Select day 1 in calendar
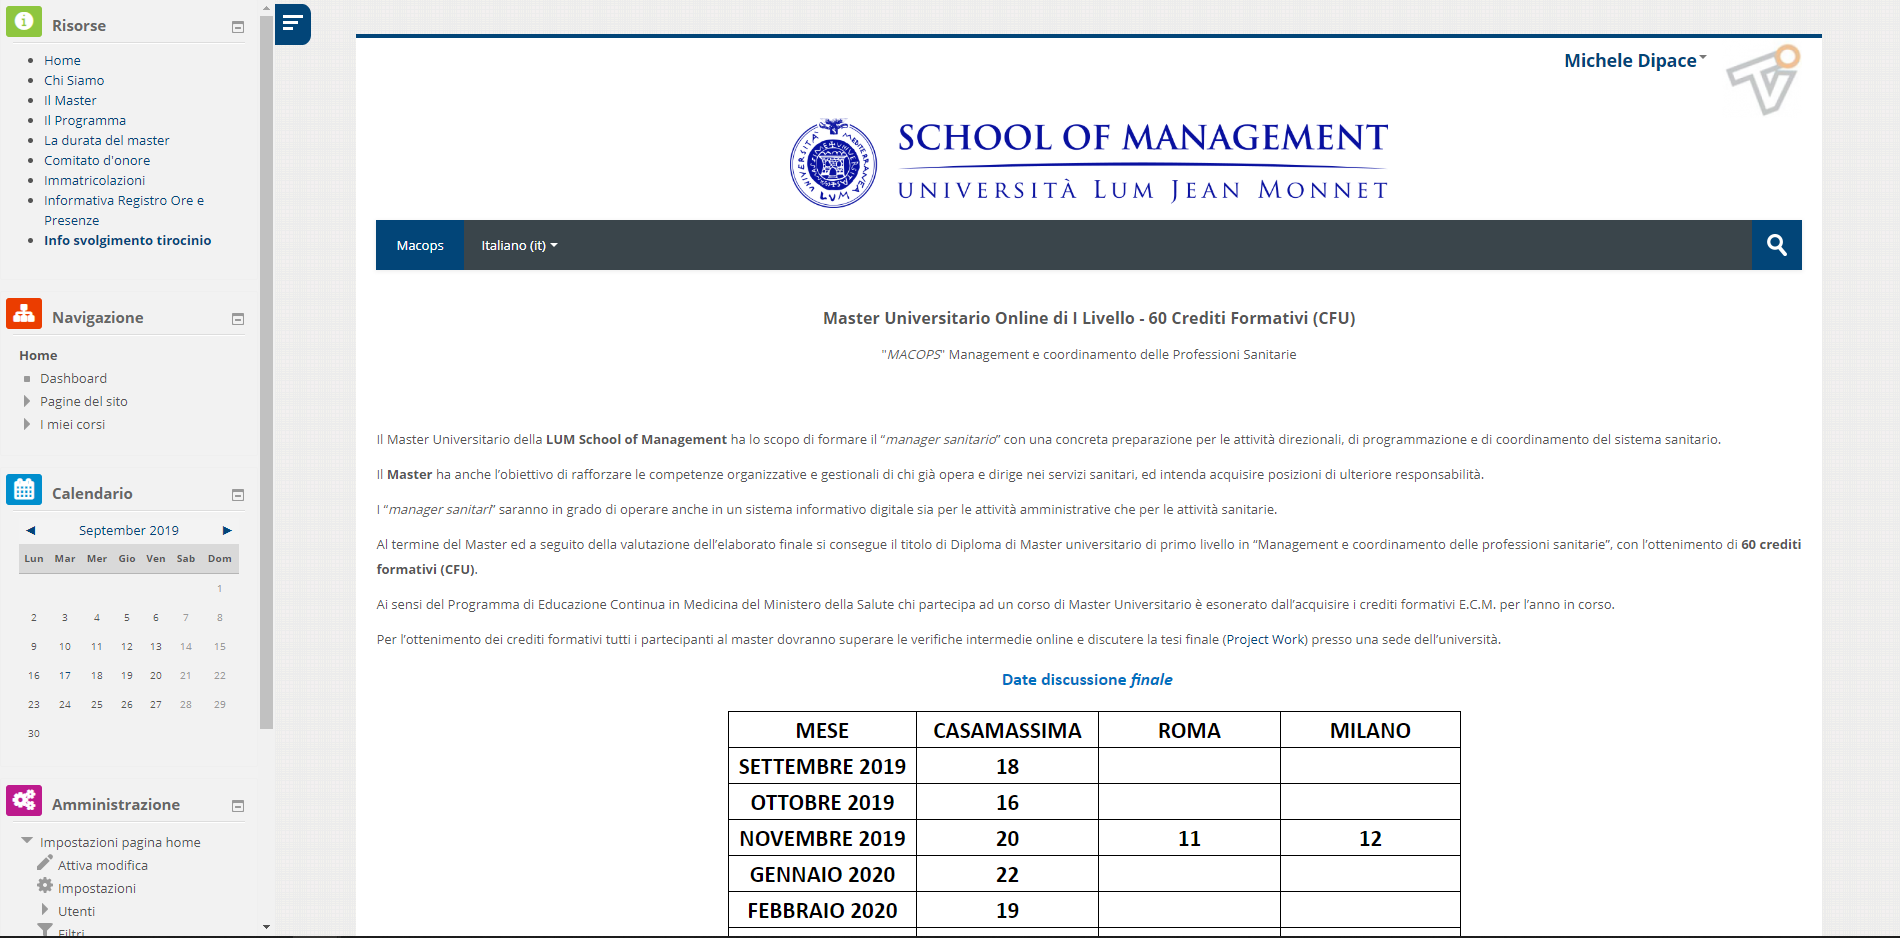 (220, 588)
